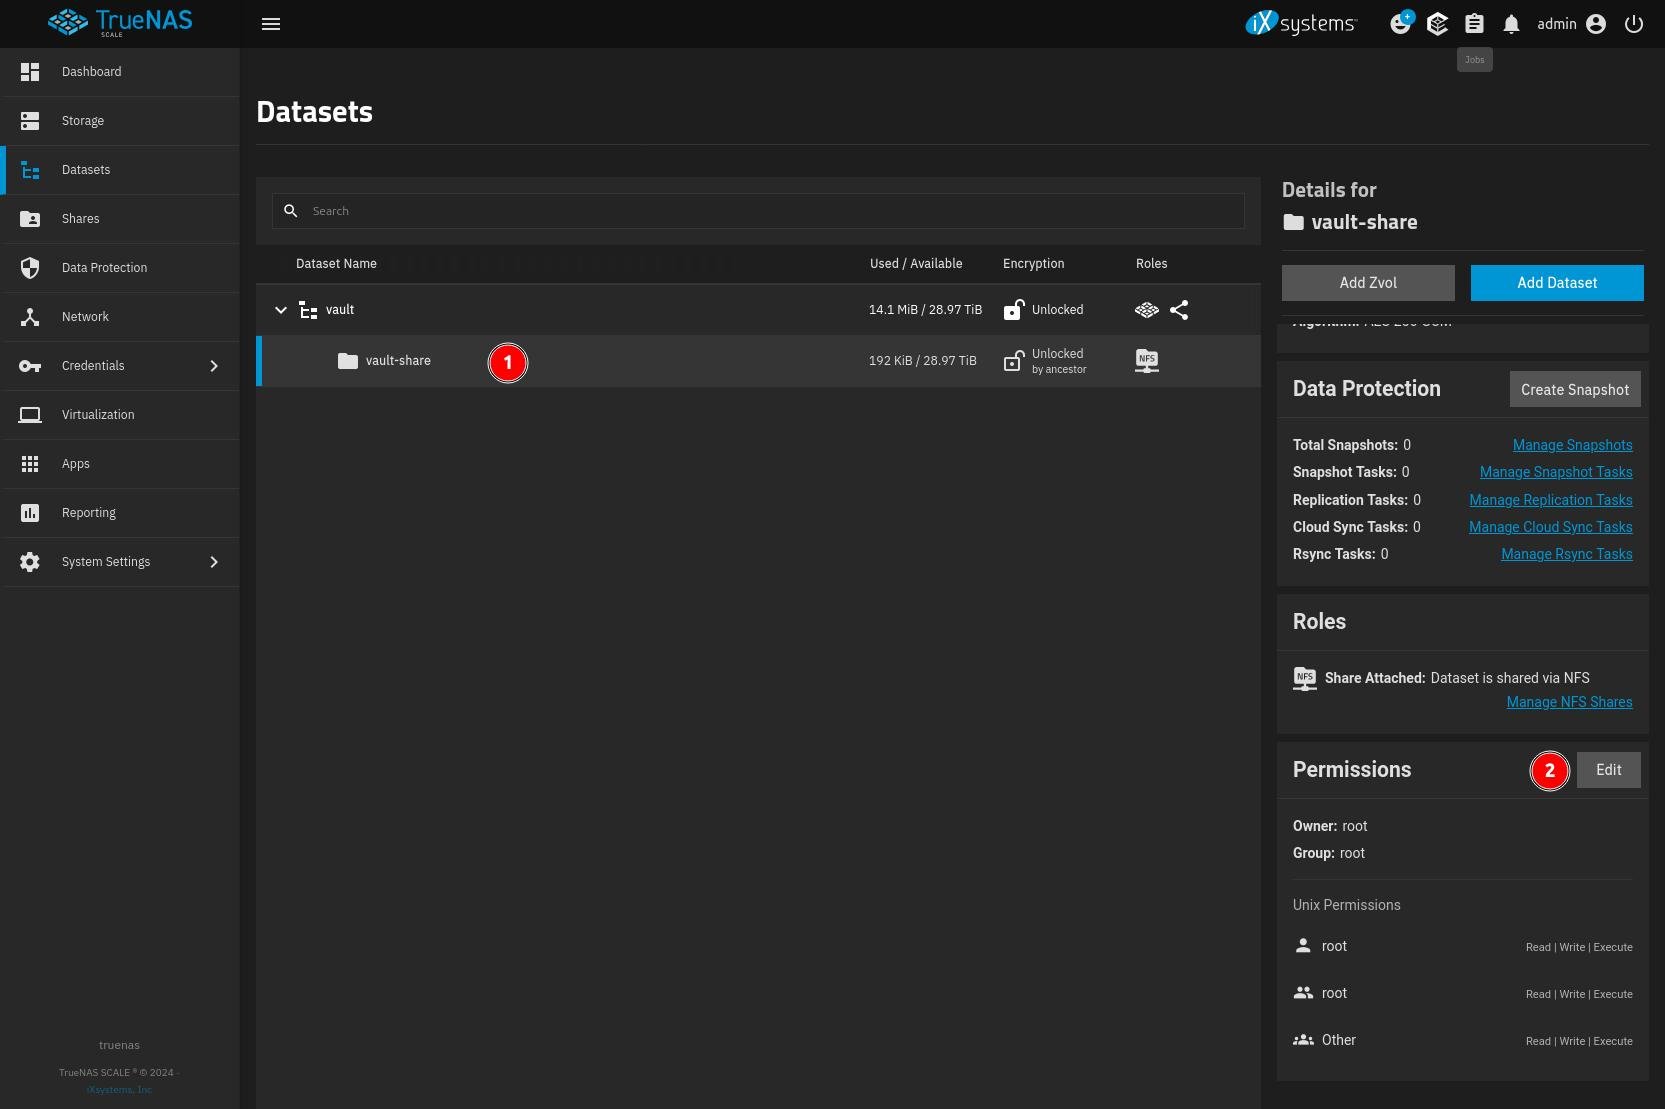Click the NFS icon in Roles card

pyautogui.click(x=1305, y=679)
